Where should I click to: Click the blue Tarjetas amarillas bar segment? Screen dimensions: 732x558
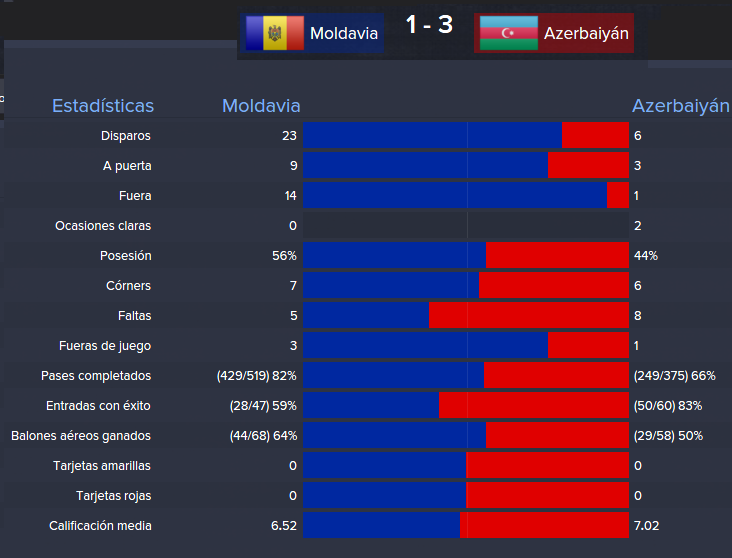tap(384, 466)
